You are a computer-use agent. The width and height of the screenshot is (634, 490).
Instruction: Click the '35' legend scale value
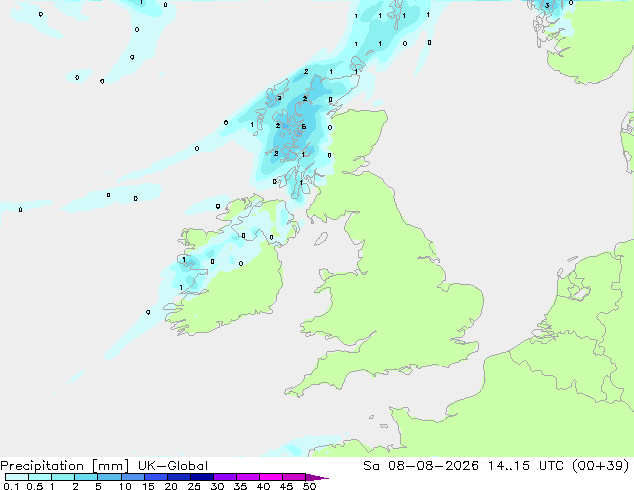240,486
